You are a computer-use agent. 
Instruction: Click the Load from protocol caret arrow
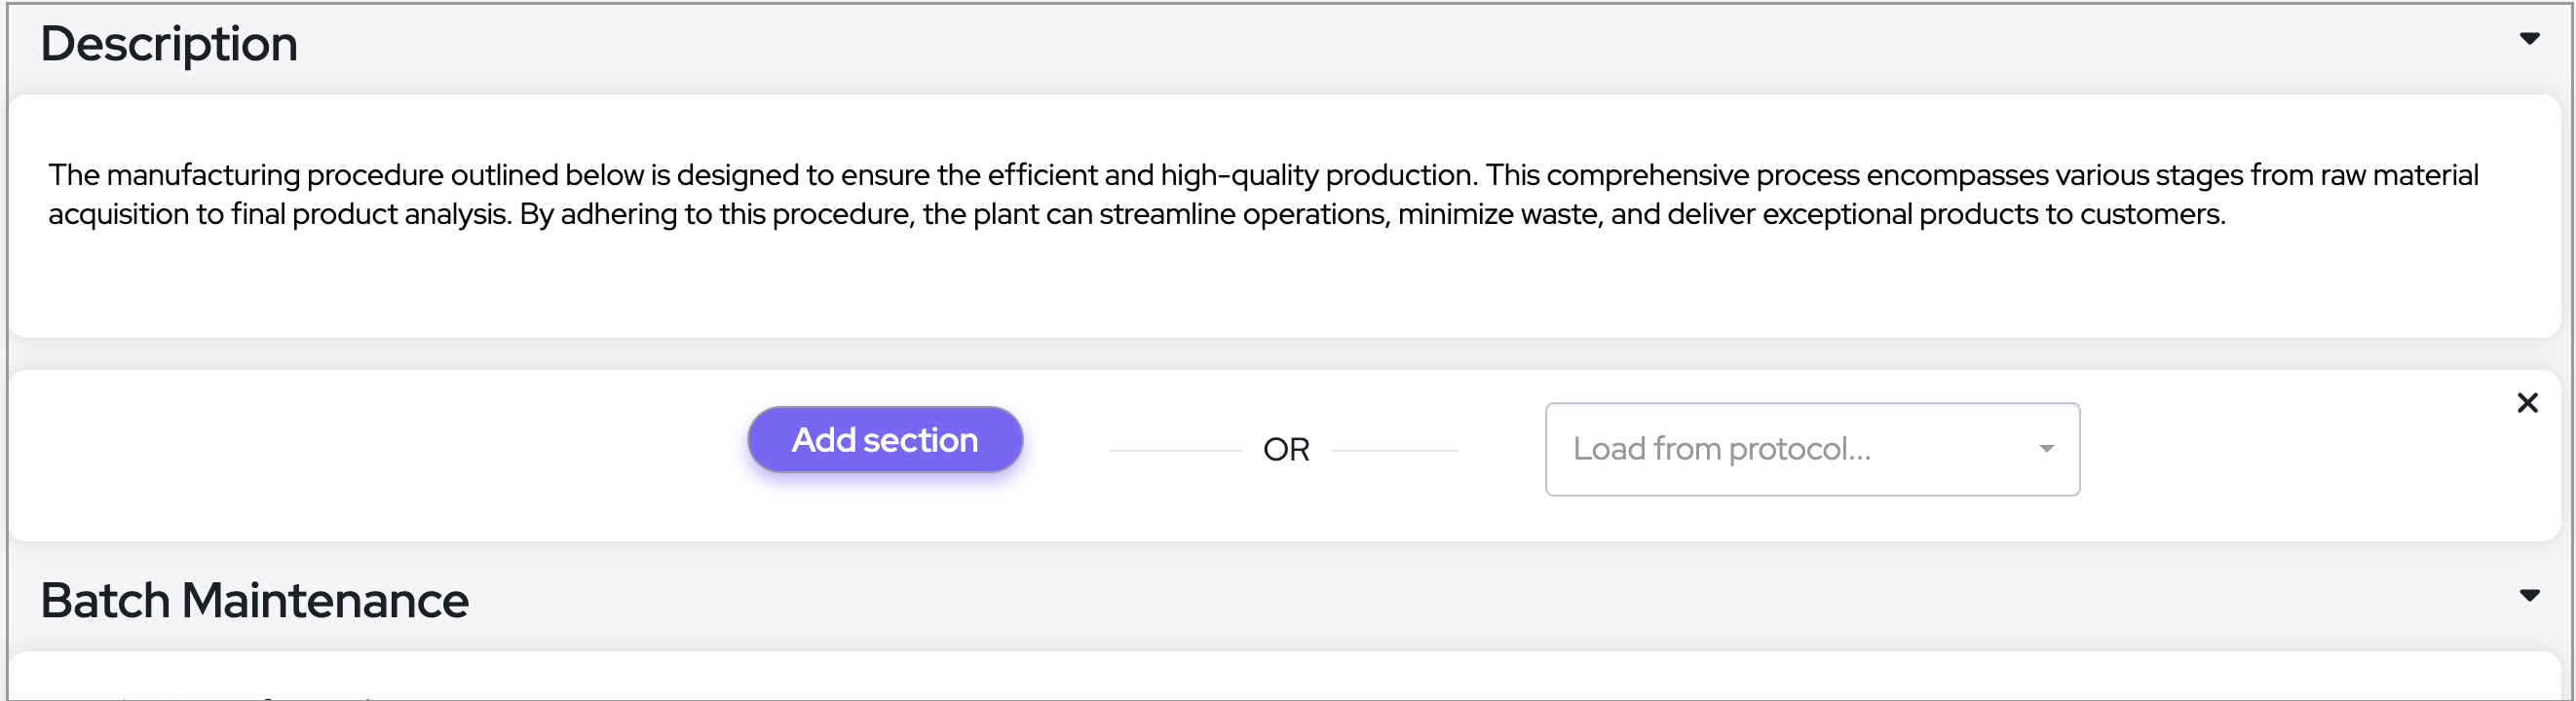coord(2046,449)
